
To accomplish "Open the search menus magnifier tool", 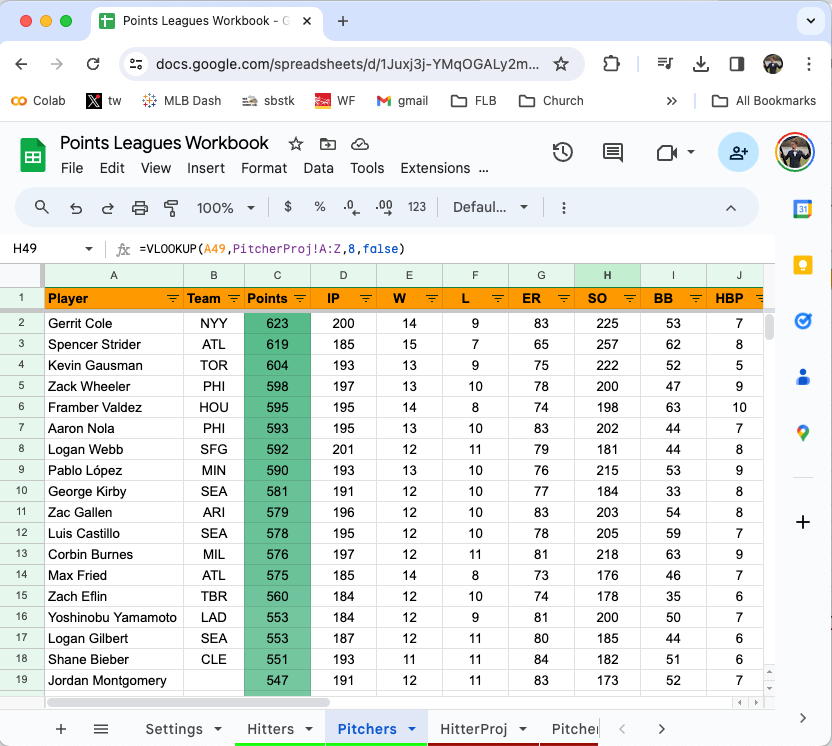I will pos(41,207).
